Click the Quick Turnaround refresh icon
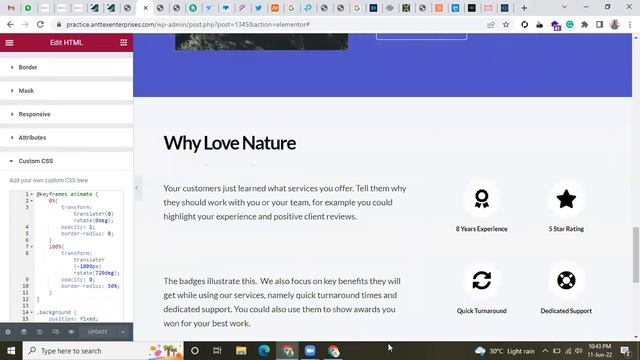Image resolution: width=640 pixels, height=360 pixels. coord(482,280)
